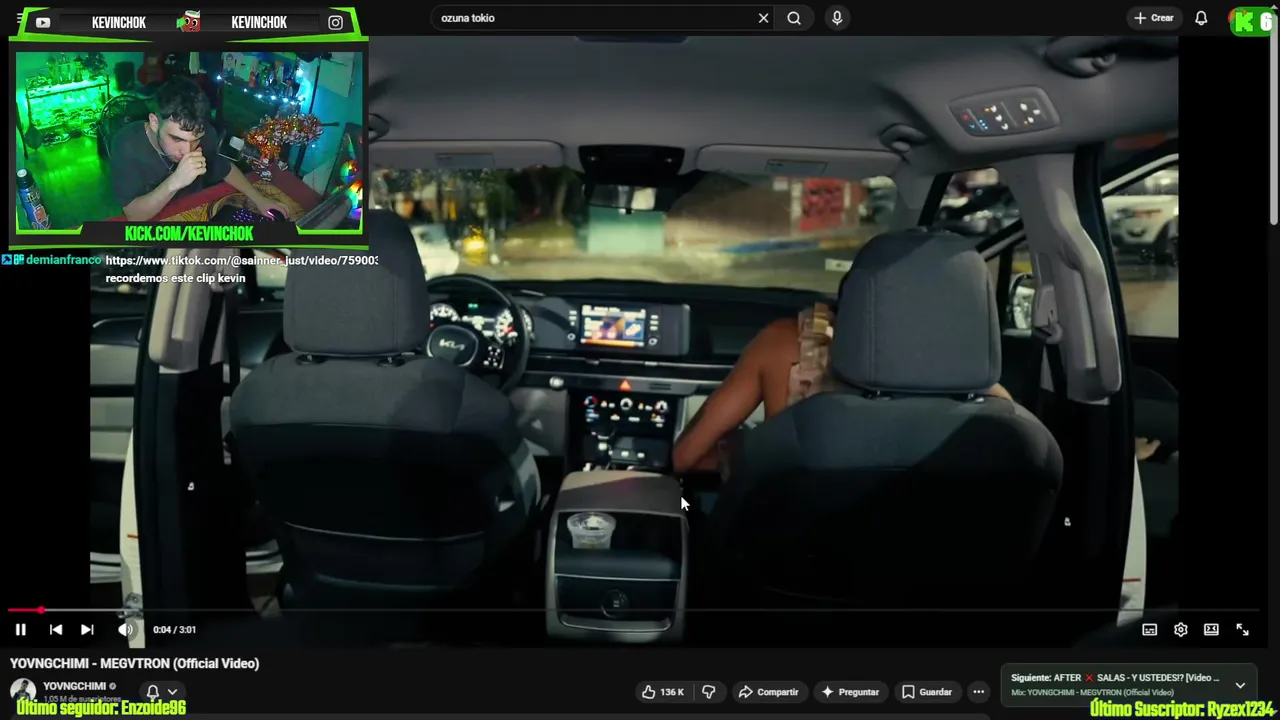1280x720 pixels.
Task: Like the video with 136 K likes
Action: 663,692
